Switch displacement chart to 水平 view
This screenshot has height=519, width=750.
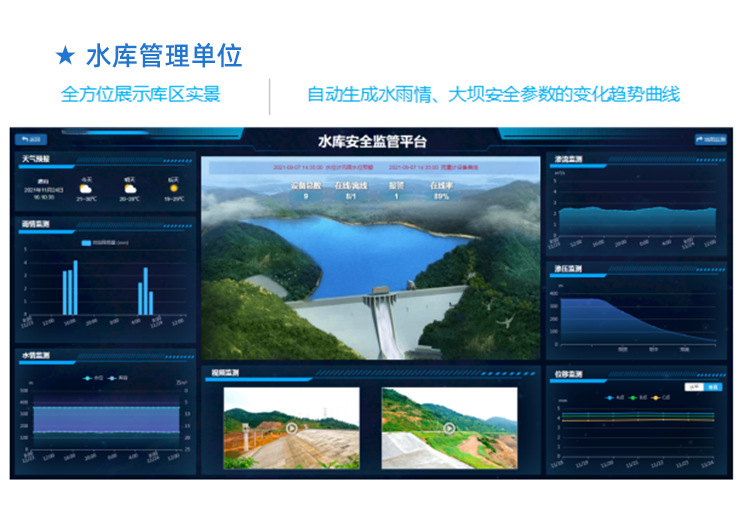[694, 386]
